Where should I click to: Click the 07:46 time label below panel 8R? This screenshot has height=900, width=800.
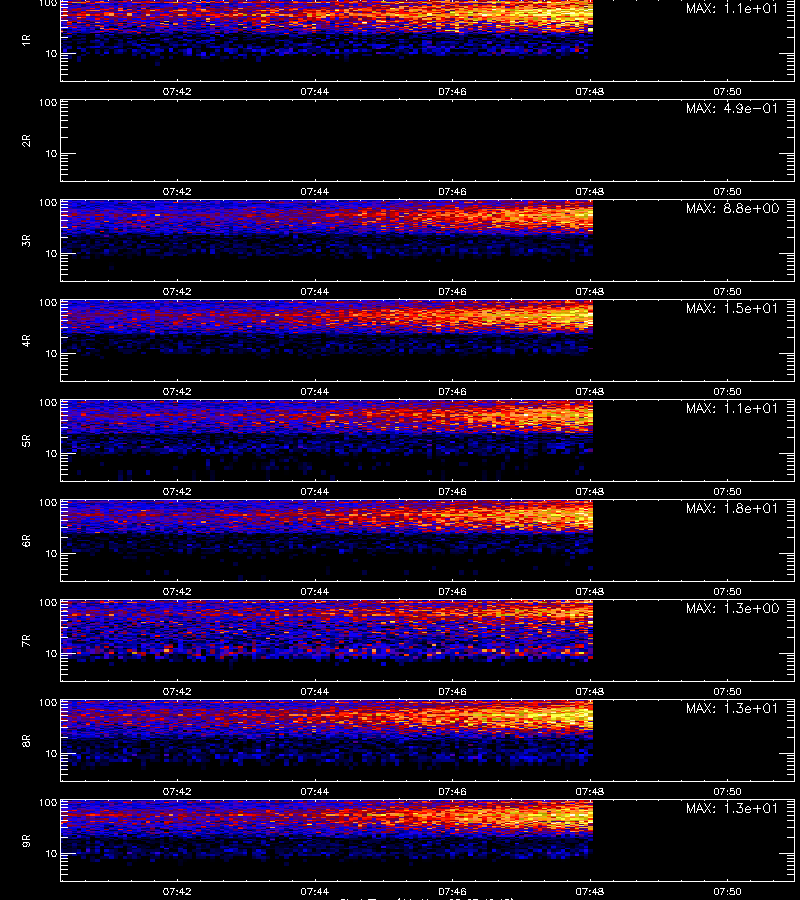[452, 792]
